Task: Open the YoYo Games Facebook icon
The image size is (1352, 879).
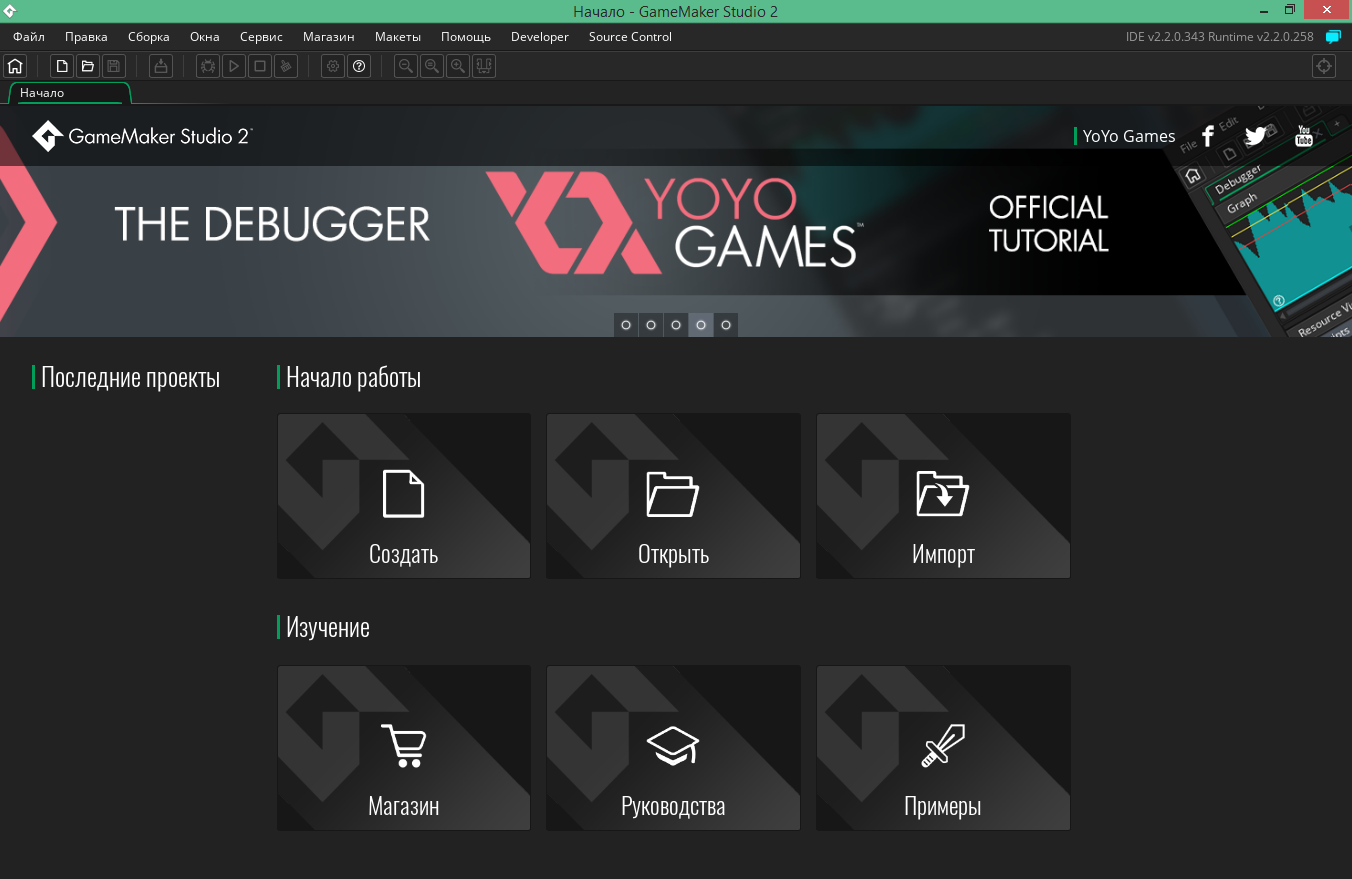Action: [x=1207, y=136]
